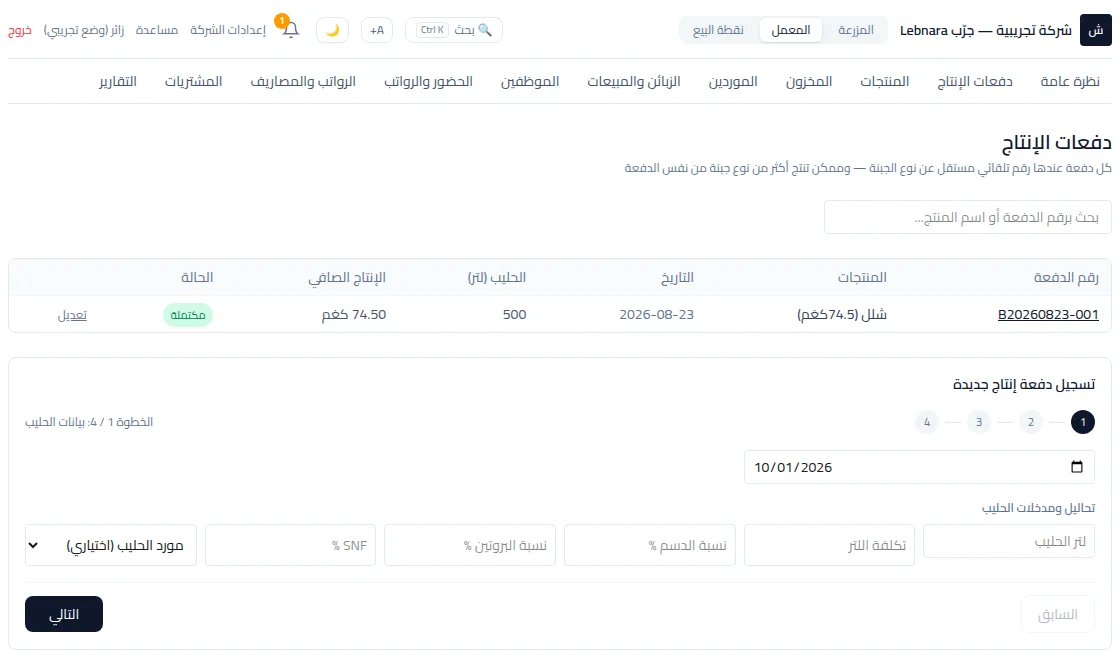Expand مورد الحليب (اختياري) dropdown

tap(111, 545)
